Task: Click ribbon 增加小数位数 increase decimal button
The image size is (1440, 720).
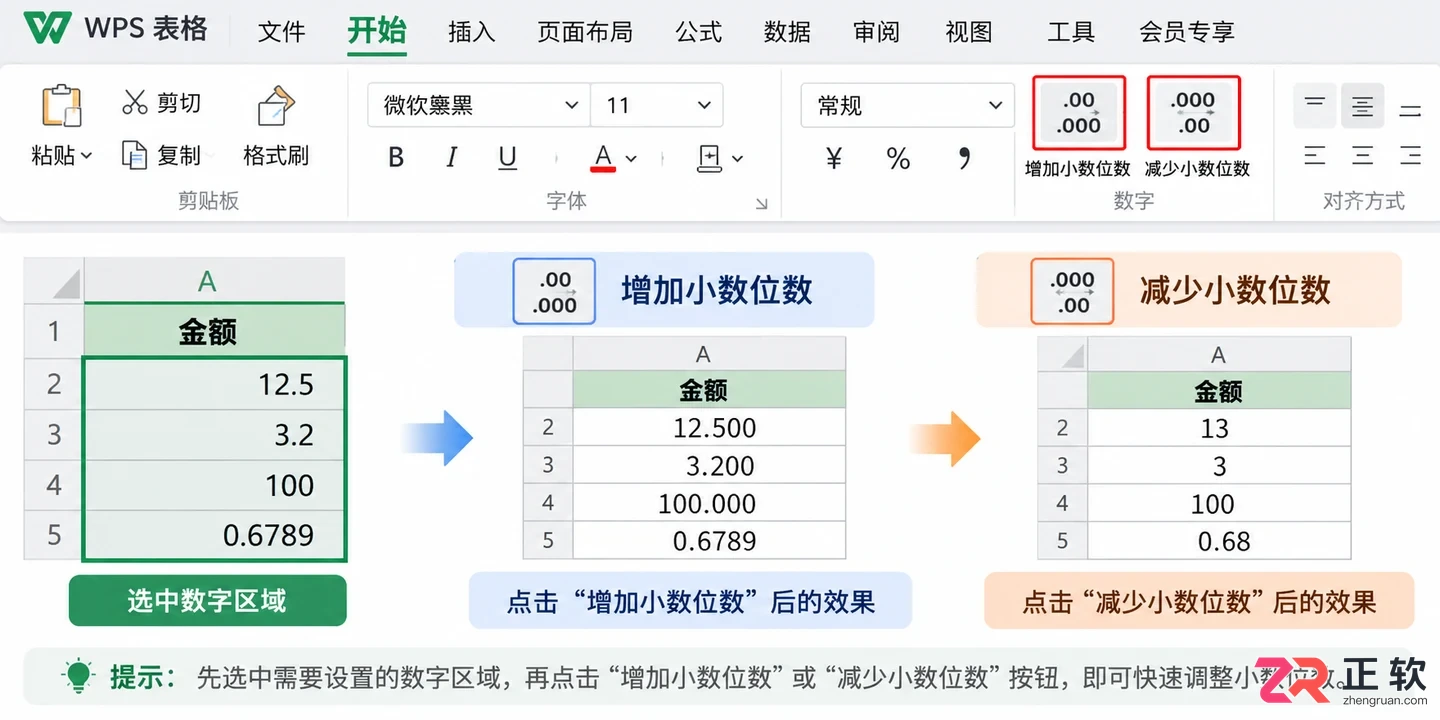Action: pyautogui.click(x=1079, y=113)
